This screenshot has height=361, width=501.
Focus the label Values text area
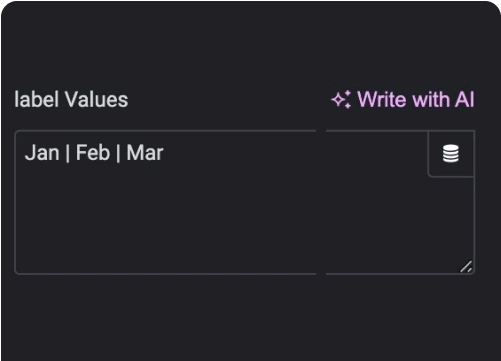click(245, 202)
